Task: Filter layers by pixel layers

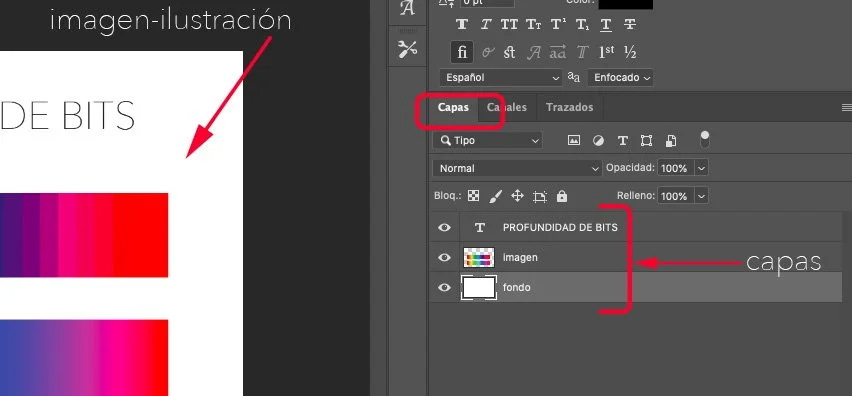Action: click(573, 141)
